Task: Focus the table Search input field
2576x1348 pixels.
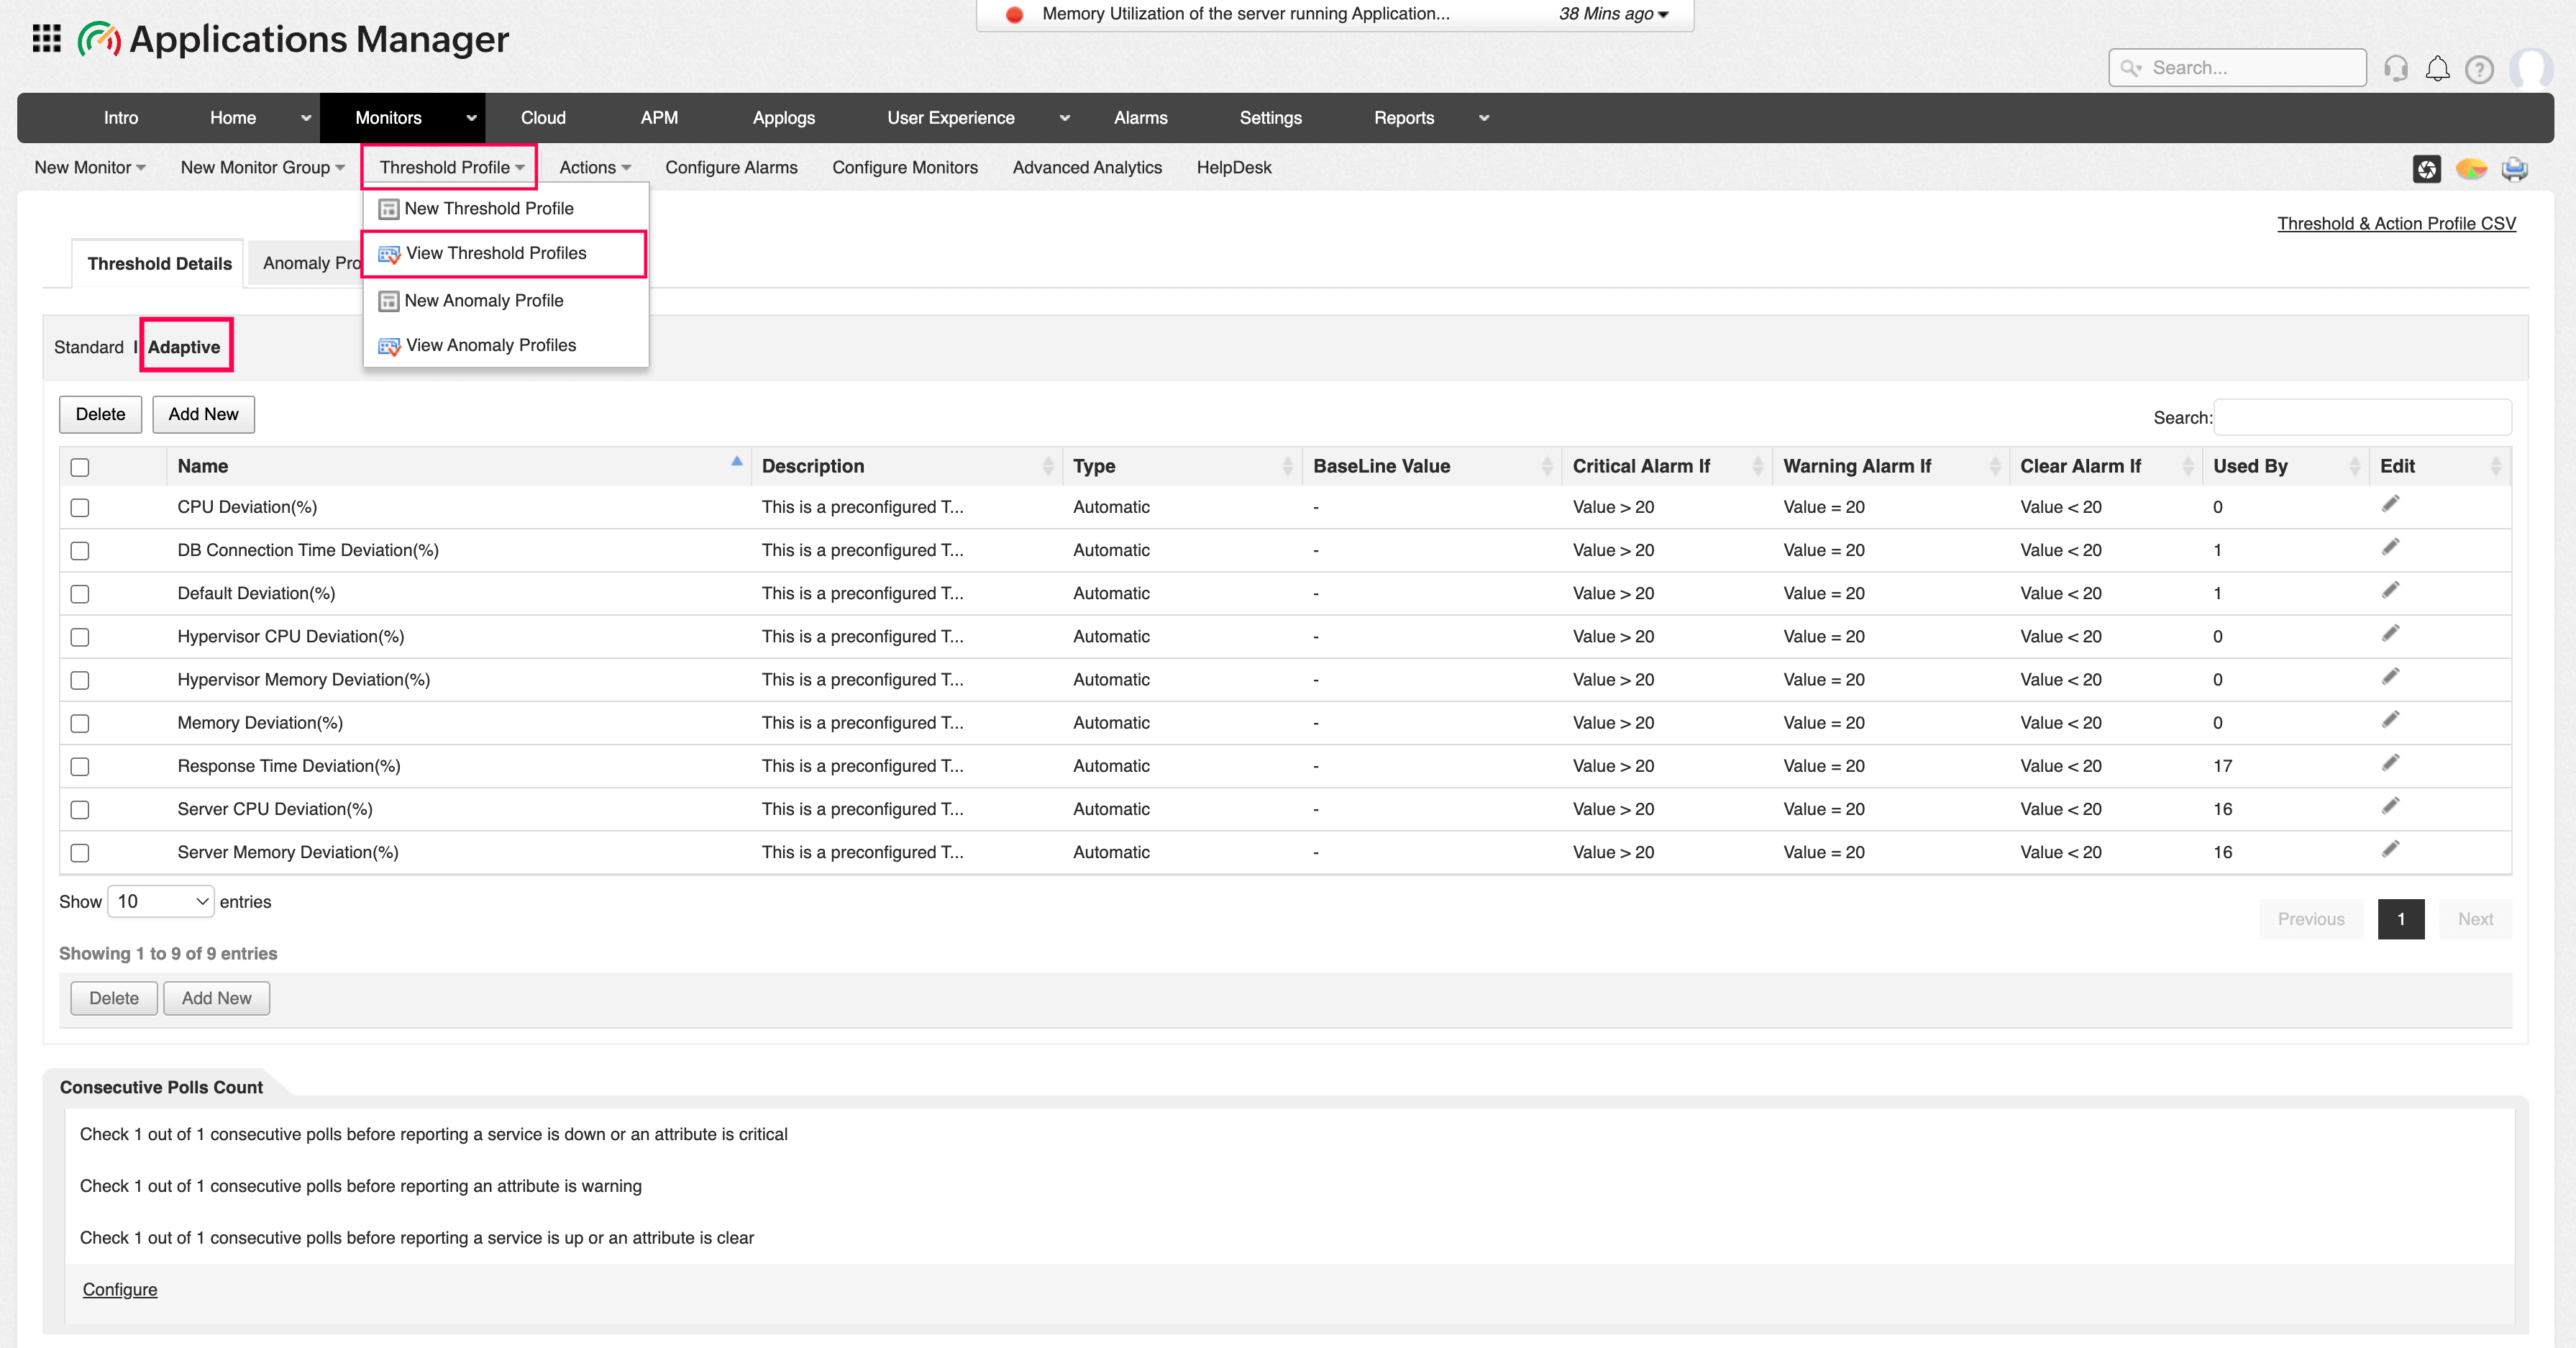Action: tap(2362, 417)
